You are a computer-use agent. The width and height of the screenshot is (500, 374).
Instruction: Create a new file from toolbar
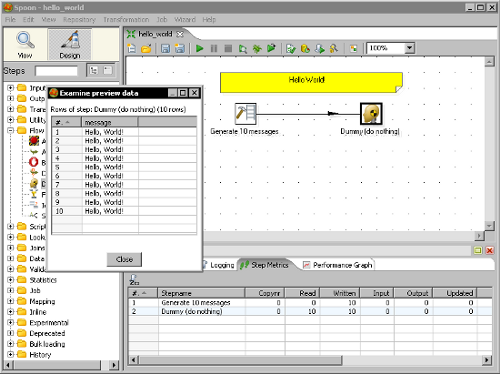click(132, 49)
